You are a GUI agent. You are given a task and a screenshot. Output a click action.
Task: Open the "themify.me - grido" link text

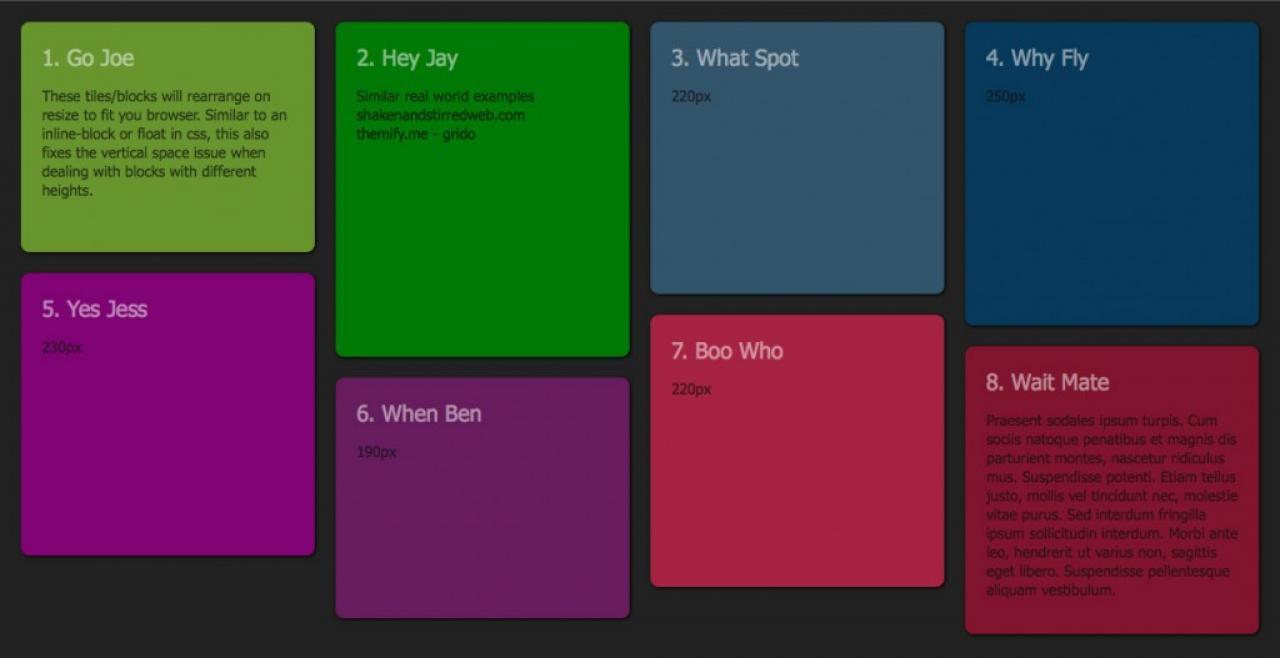click(x=416, y=134)
